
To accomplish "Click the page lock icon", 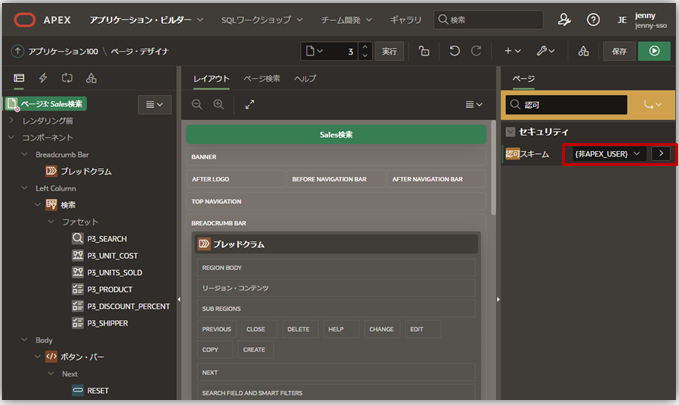I will click(424, 51).
